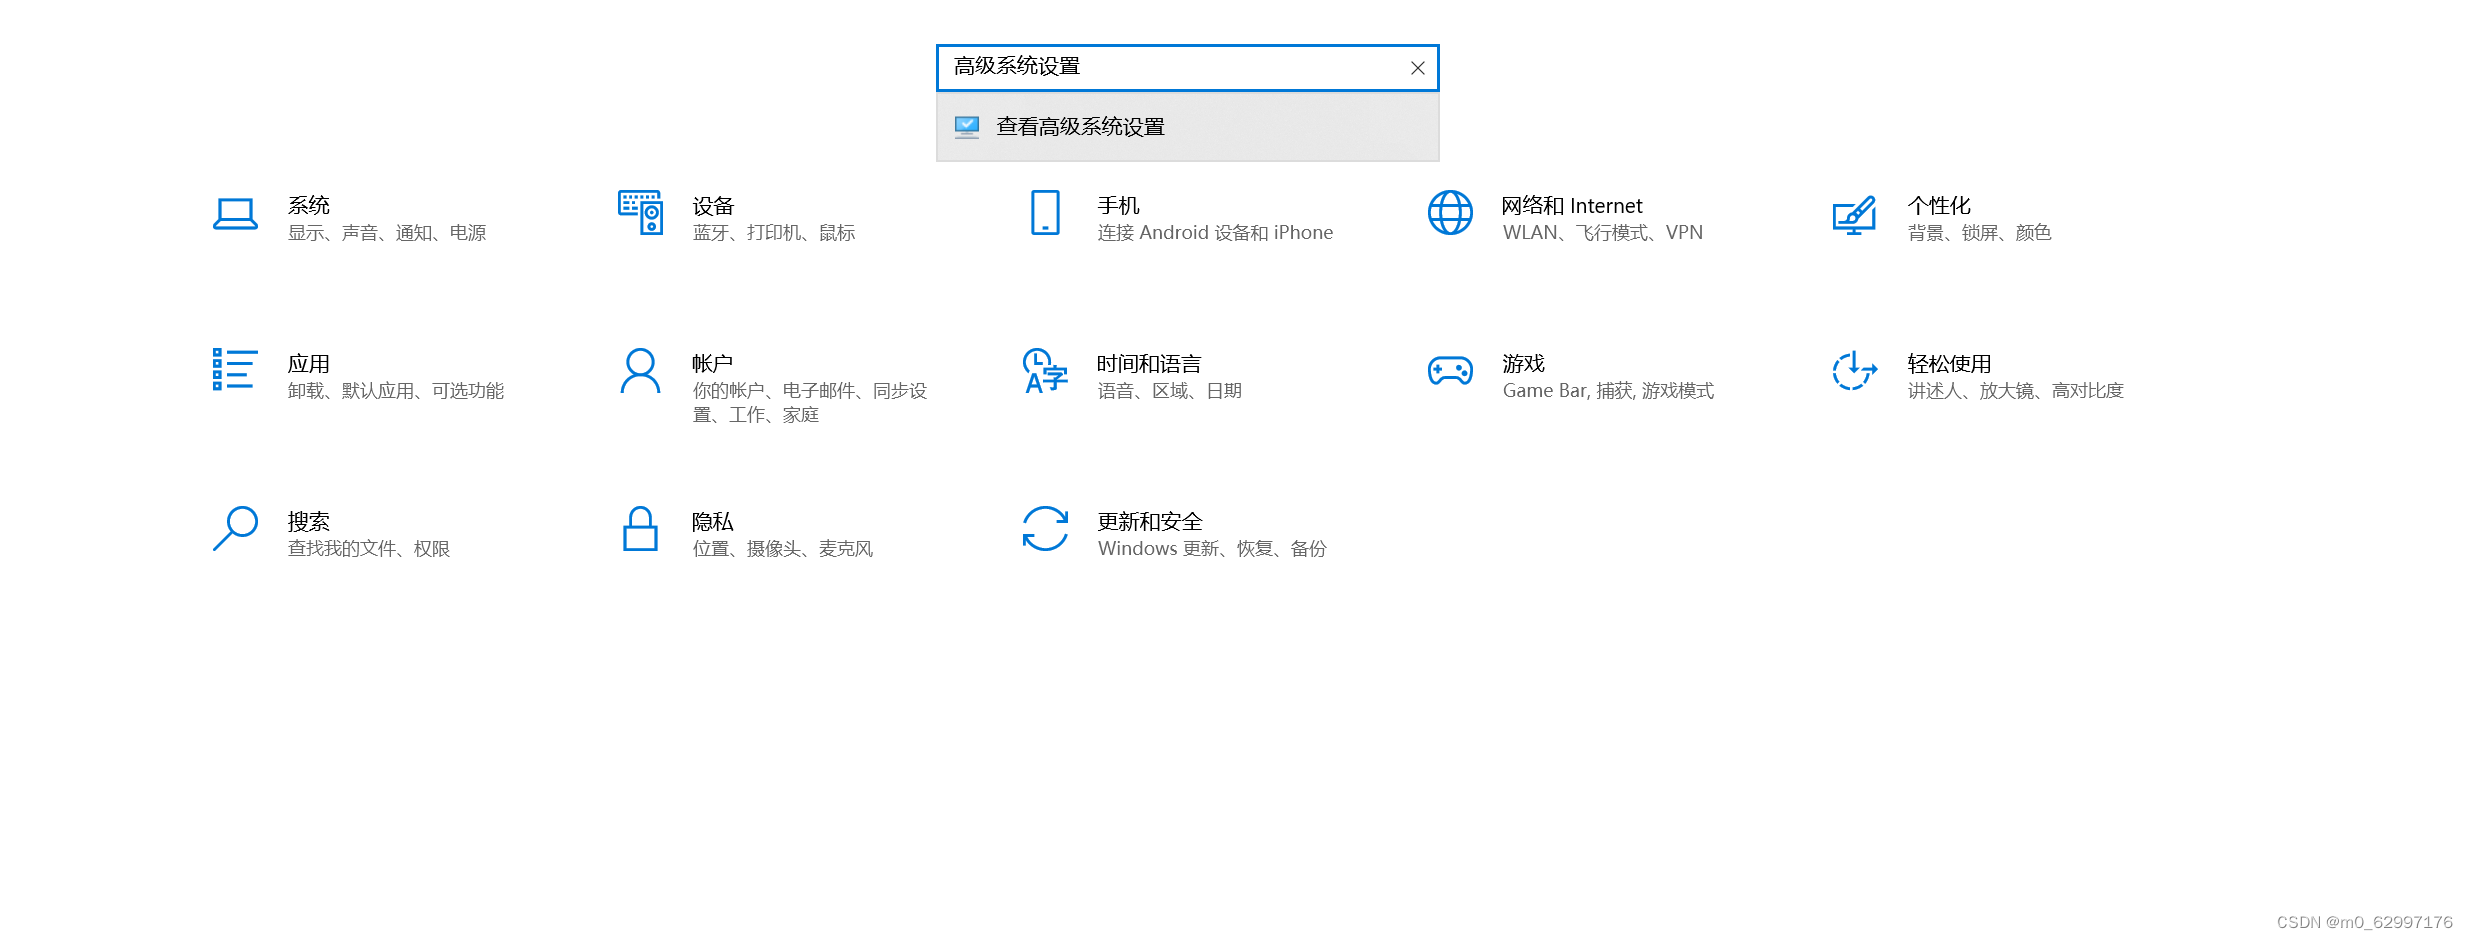The image size is (2468, 940).
Task: Open 隐私 settings via the padlock icon
Action: 640,530
